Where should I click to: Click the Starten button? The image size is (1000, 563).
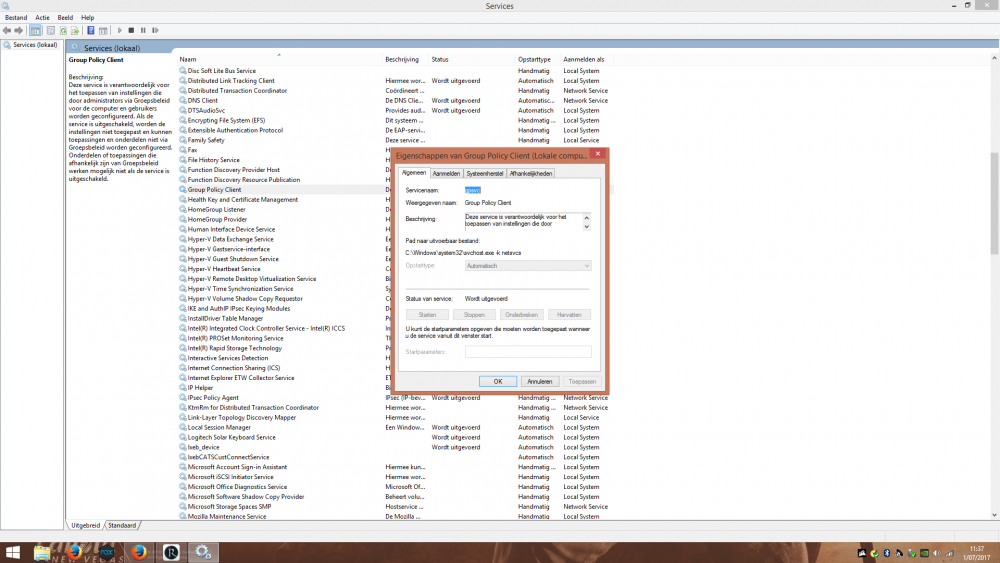click(427, 315)
